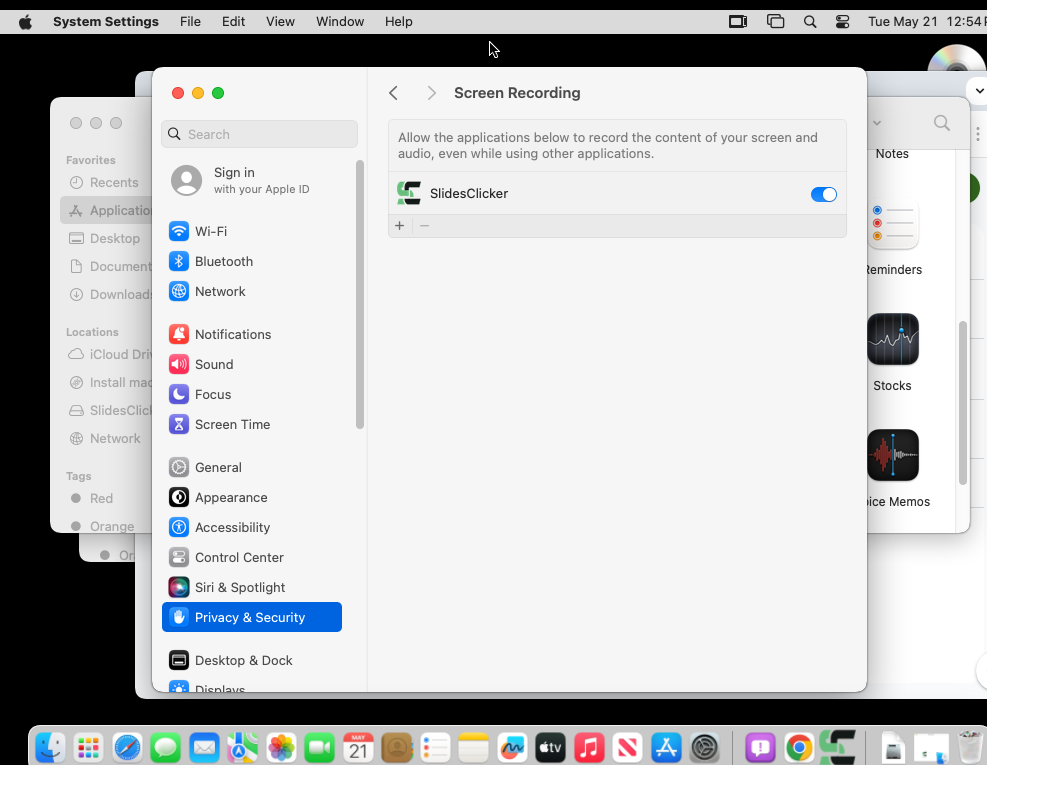Open the Window menu
1039x798 pixels.
pos(340,22)
